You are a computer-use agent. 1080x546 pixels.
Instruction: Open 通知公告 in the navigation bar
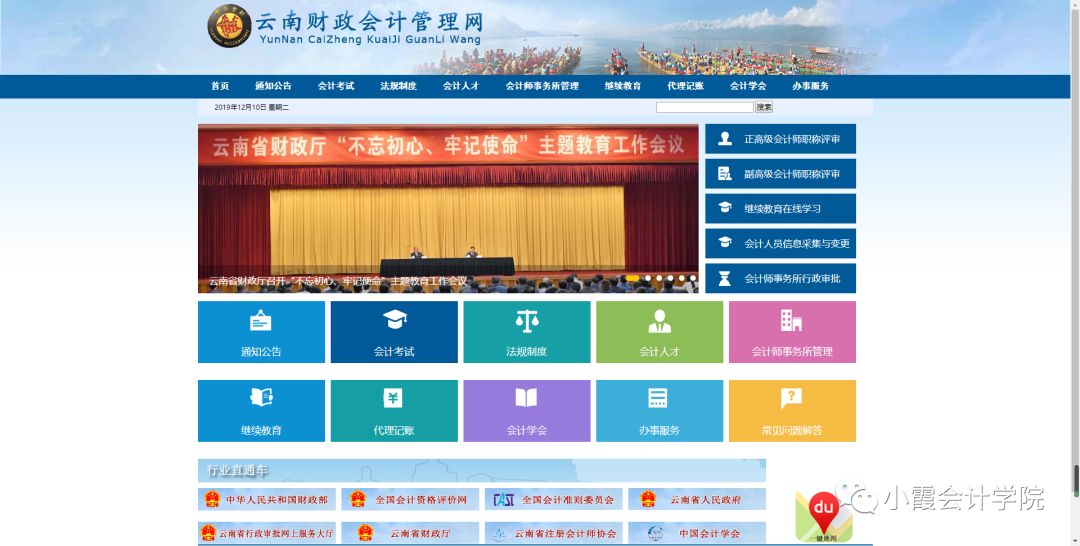(x=273, y=86)
